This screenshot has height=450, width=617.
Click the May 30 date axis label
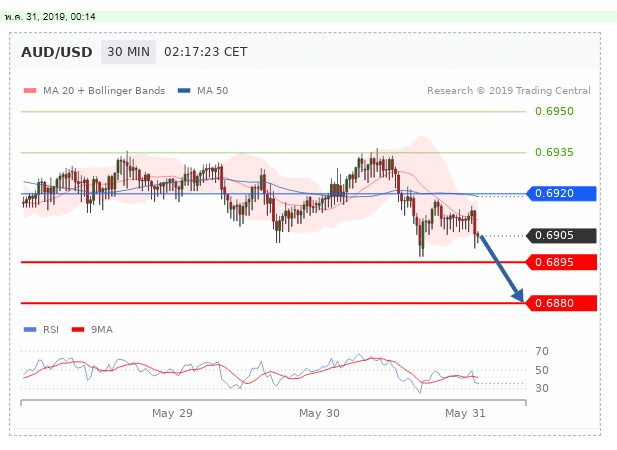pyautogui.click(x=319, y=413)
